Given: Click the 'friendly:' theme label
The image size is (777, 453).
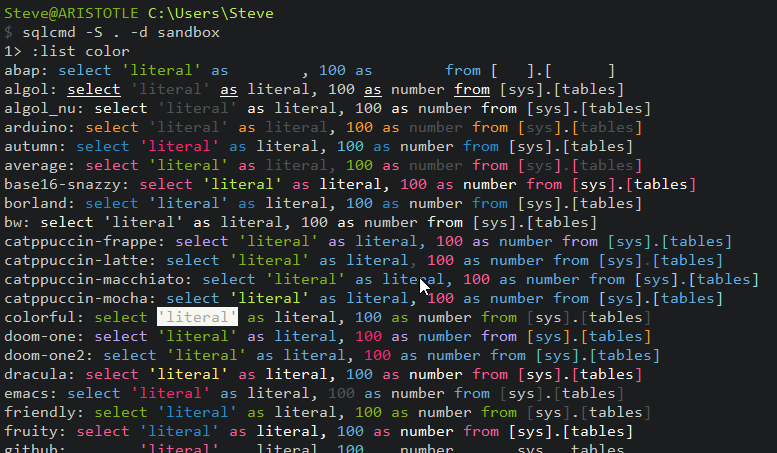Looking at the screenshot, I should 45,412.
